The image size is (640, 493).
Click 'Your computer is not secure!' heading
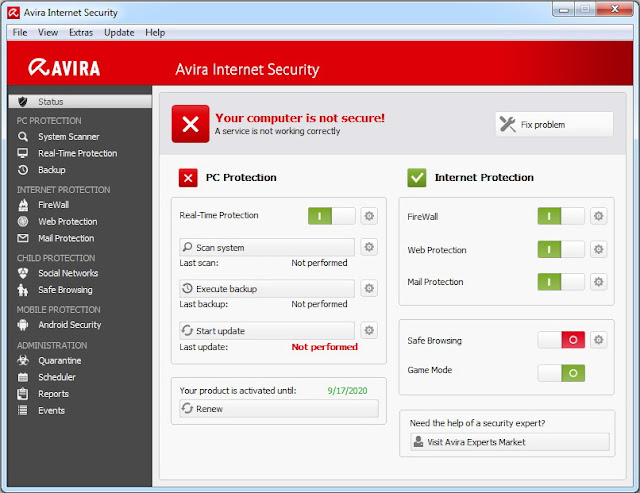click(300, 118)
